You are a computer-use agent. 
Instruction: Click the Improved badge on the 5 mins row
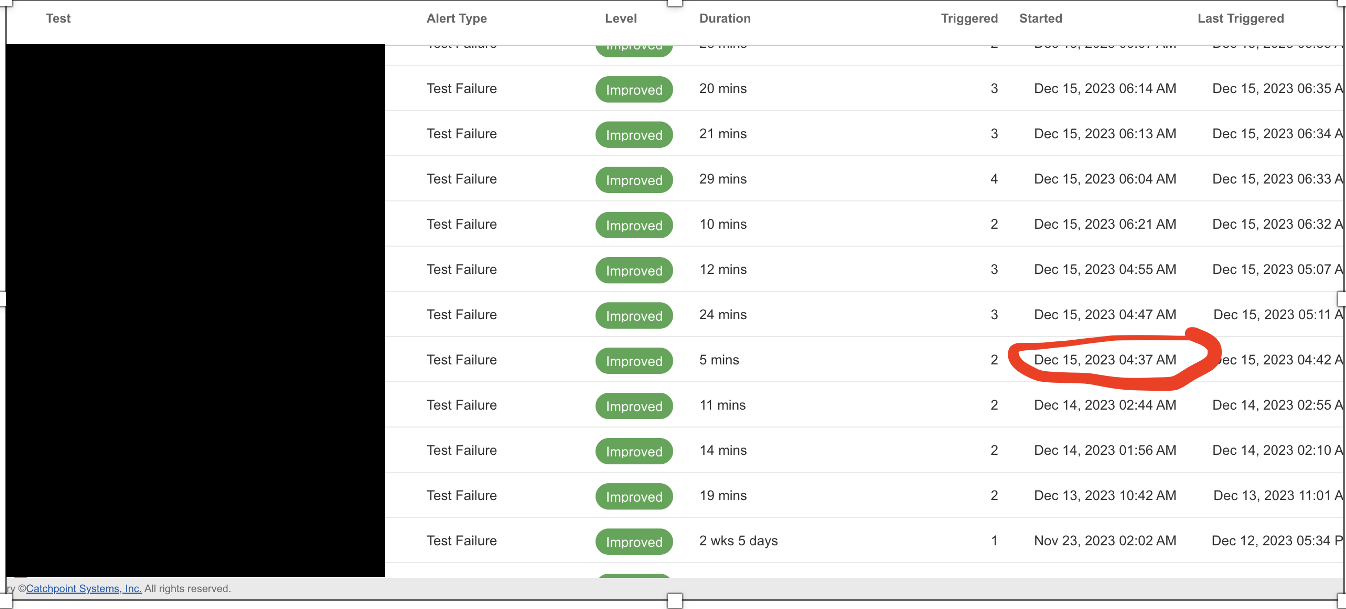click(634, 361)
